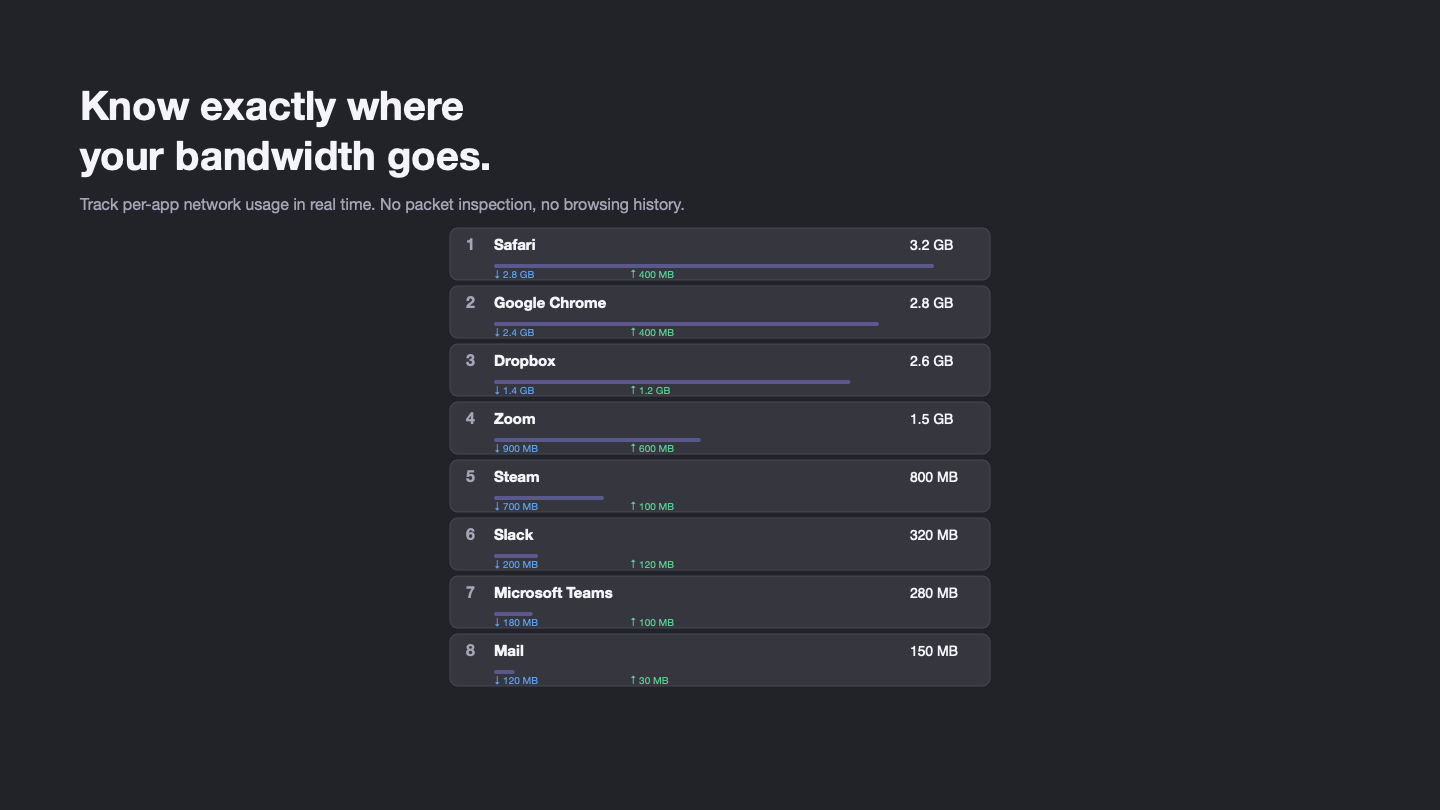
Task: Click Zoom's 1.5 GB total
Action: pyautogui.click(x=931, y=419)
